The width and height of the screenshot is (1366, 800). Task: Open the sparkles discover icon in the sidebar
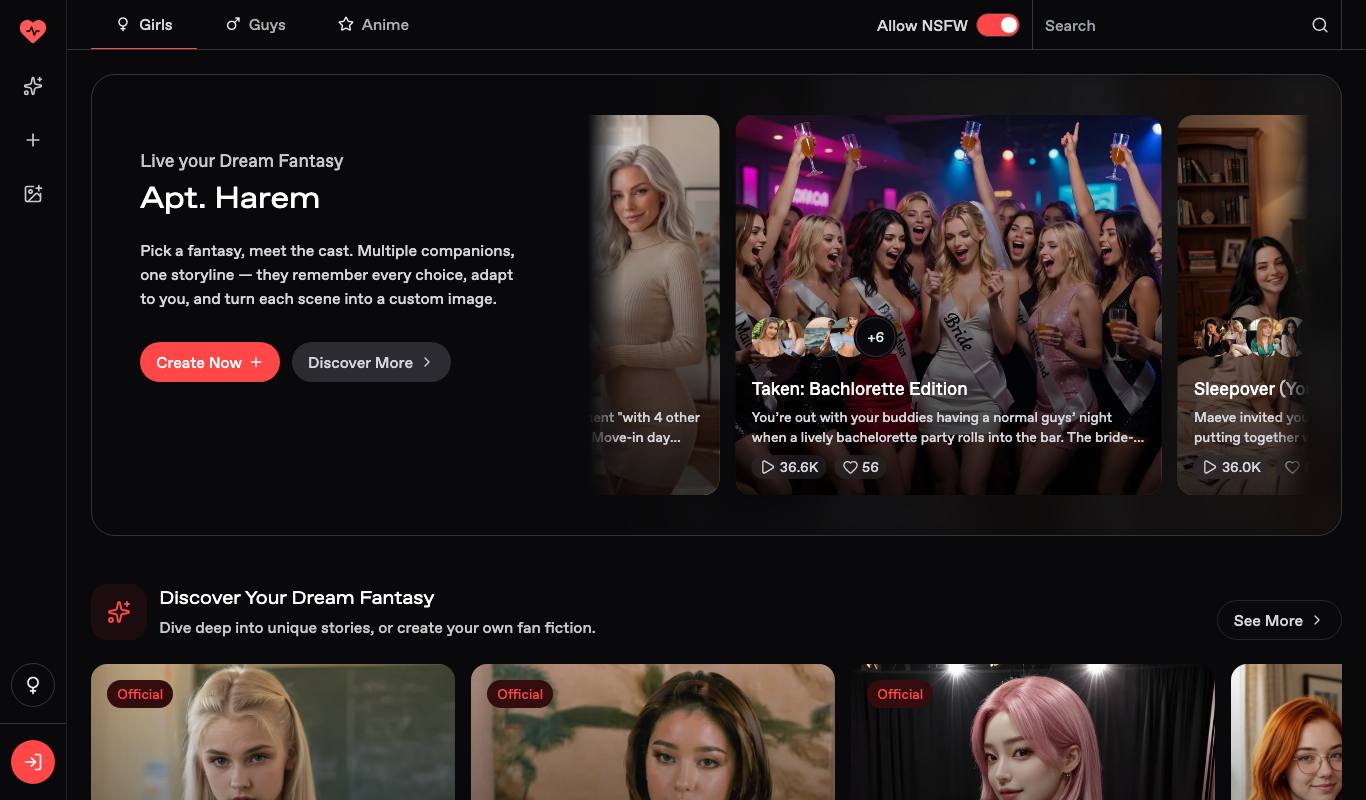point(33,87)
